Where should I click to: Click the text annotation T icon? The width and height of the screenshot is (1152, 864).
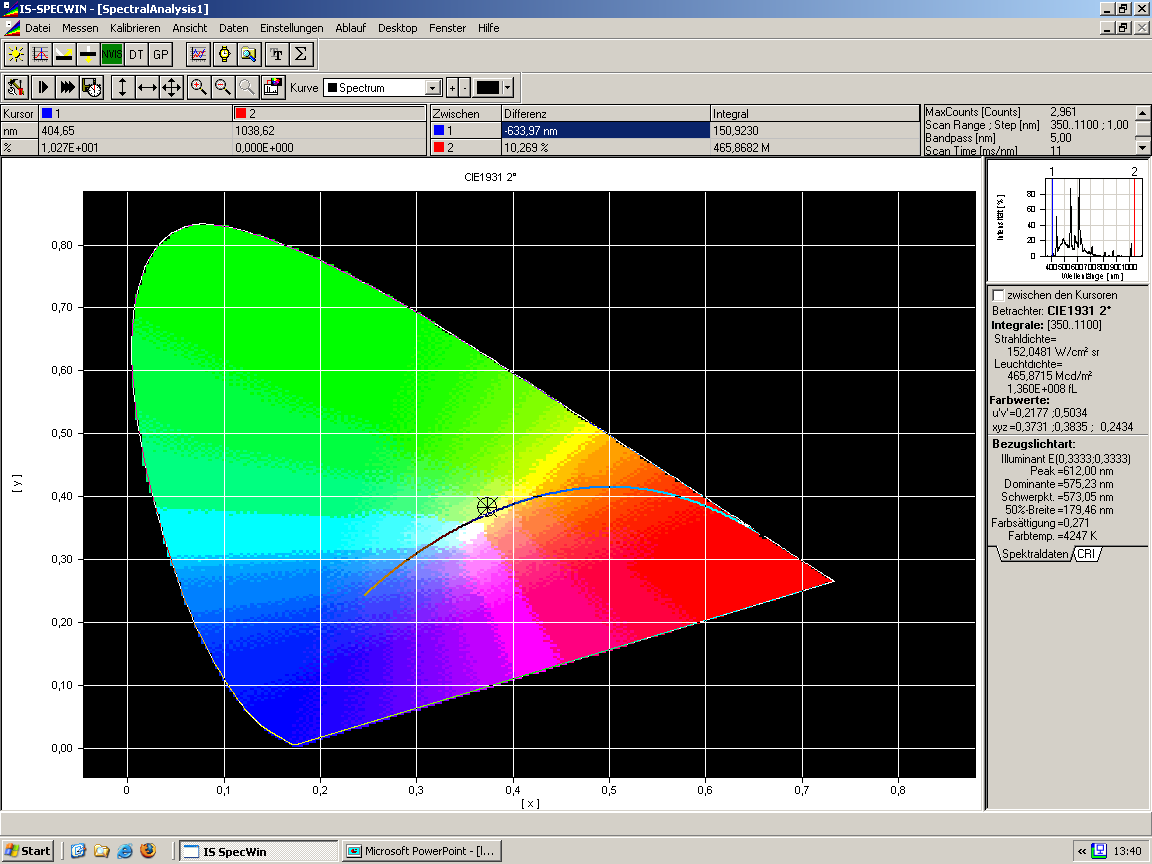tap(276, 54)
